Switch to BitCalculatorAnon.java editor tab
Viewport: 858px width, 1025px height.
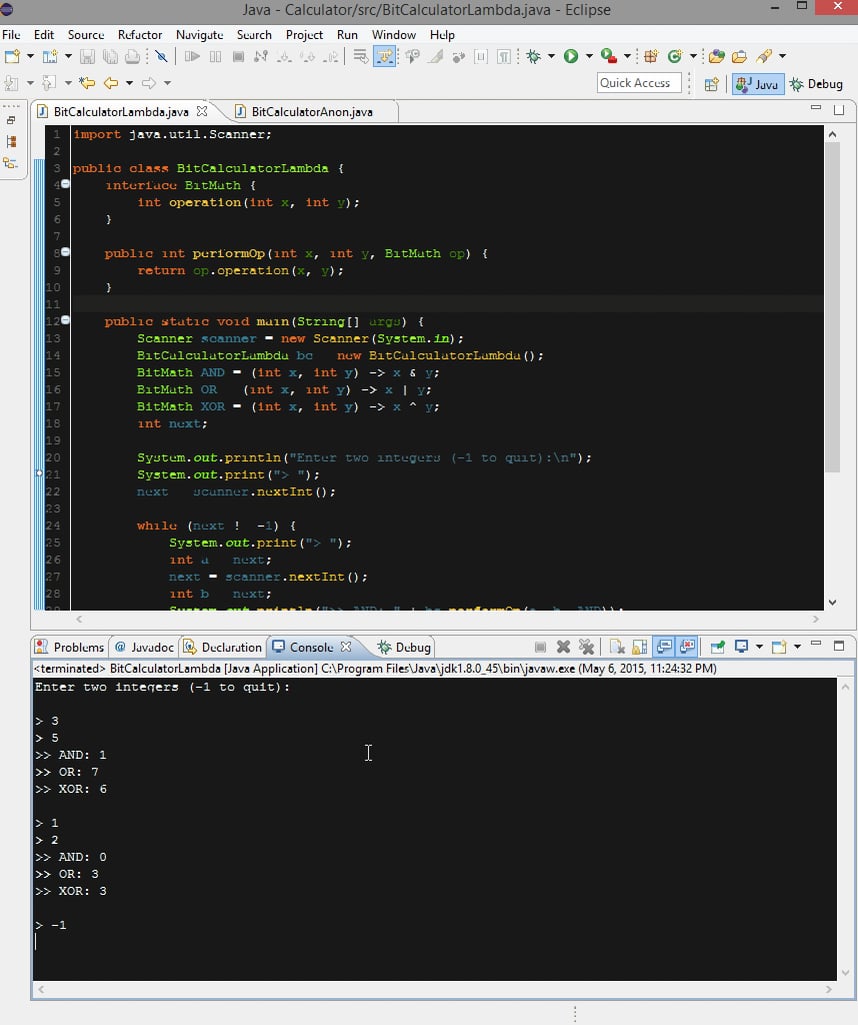pyautogui.click(x=312, y=112)
